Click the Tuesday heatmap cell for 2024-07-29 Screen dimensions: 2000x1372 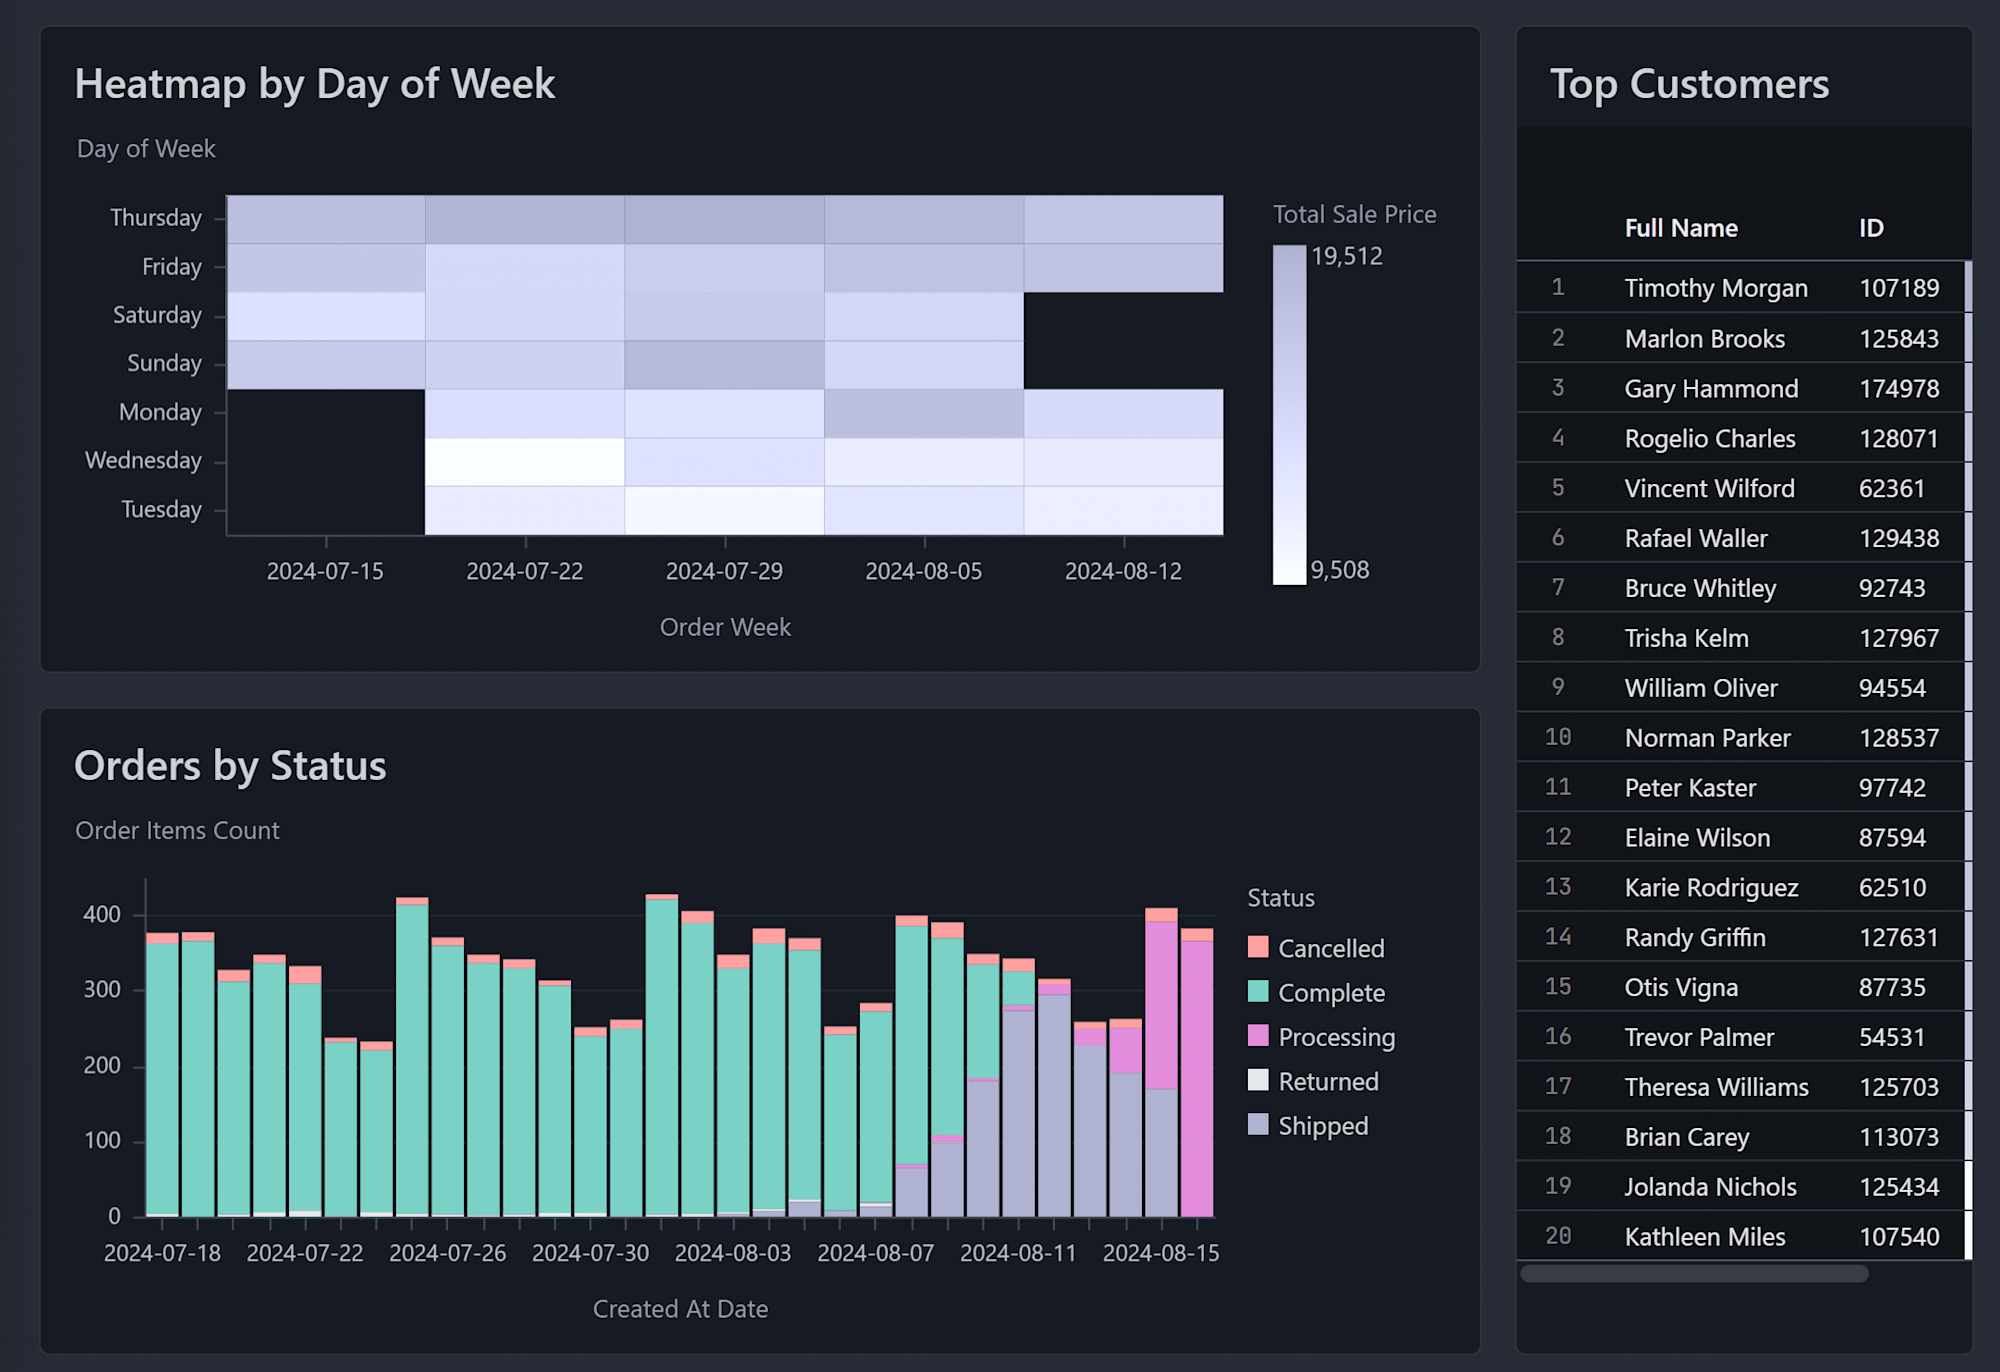(x=724, y=510)
